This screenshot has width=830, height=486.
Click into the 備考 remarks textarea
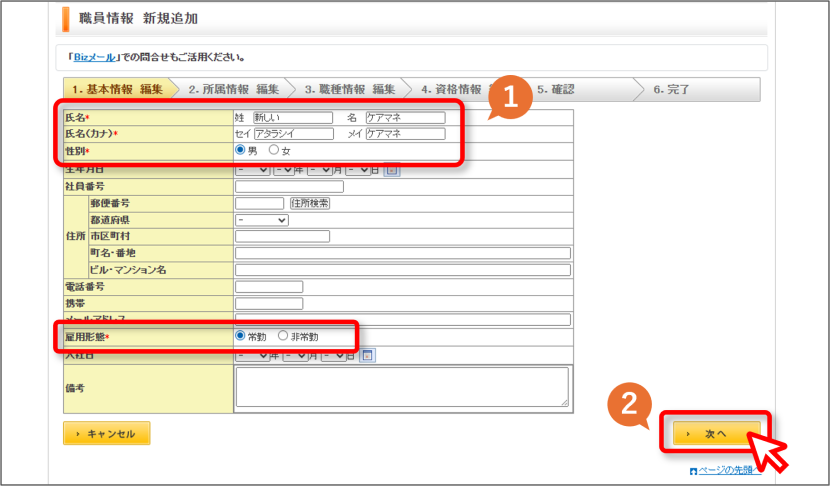point(402,388)
